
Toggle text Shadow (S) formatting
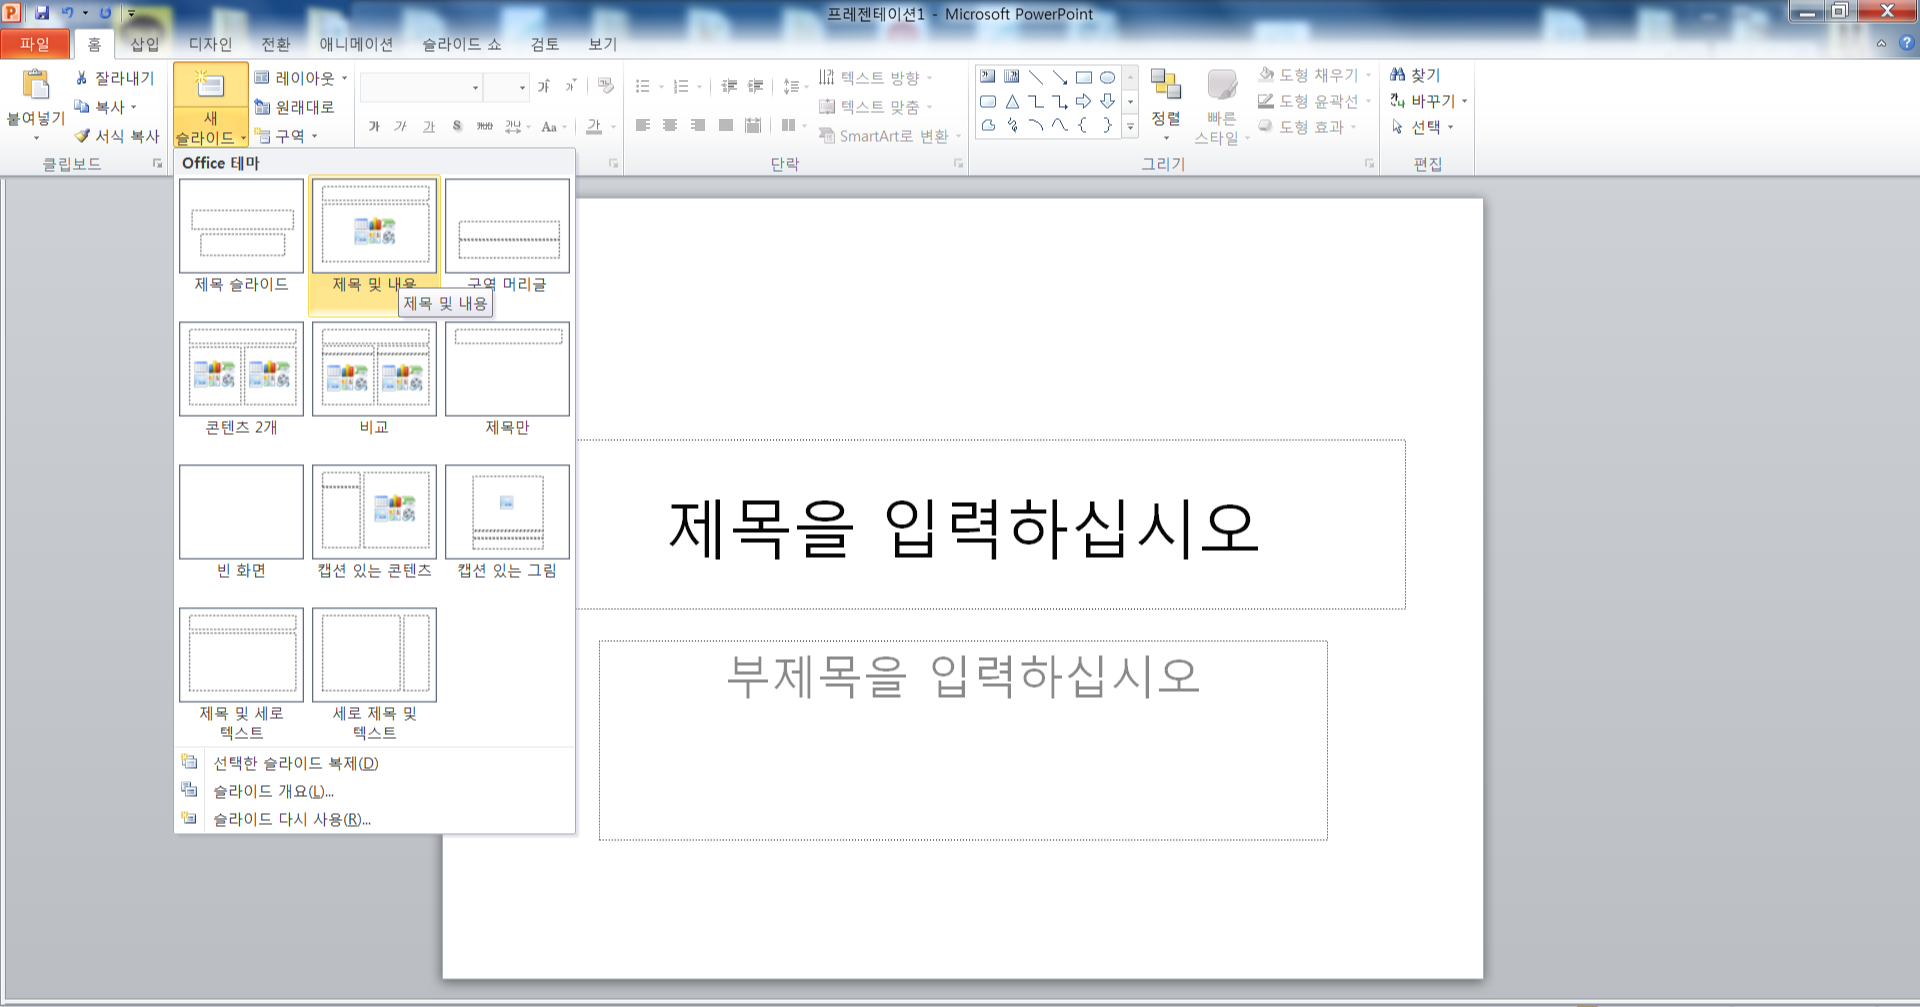coord(457,126)
